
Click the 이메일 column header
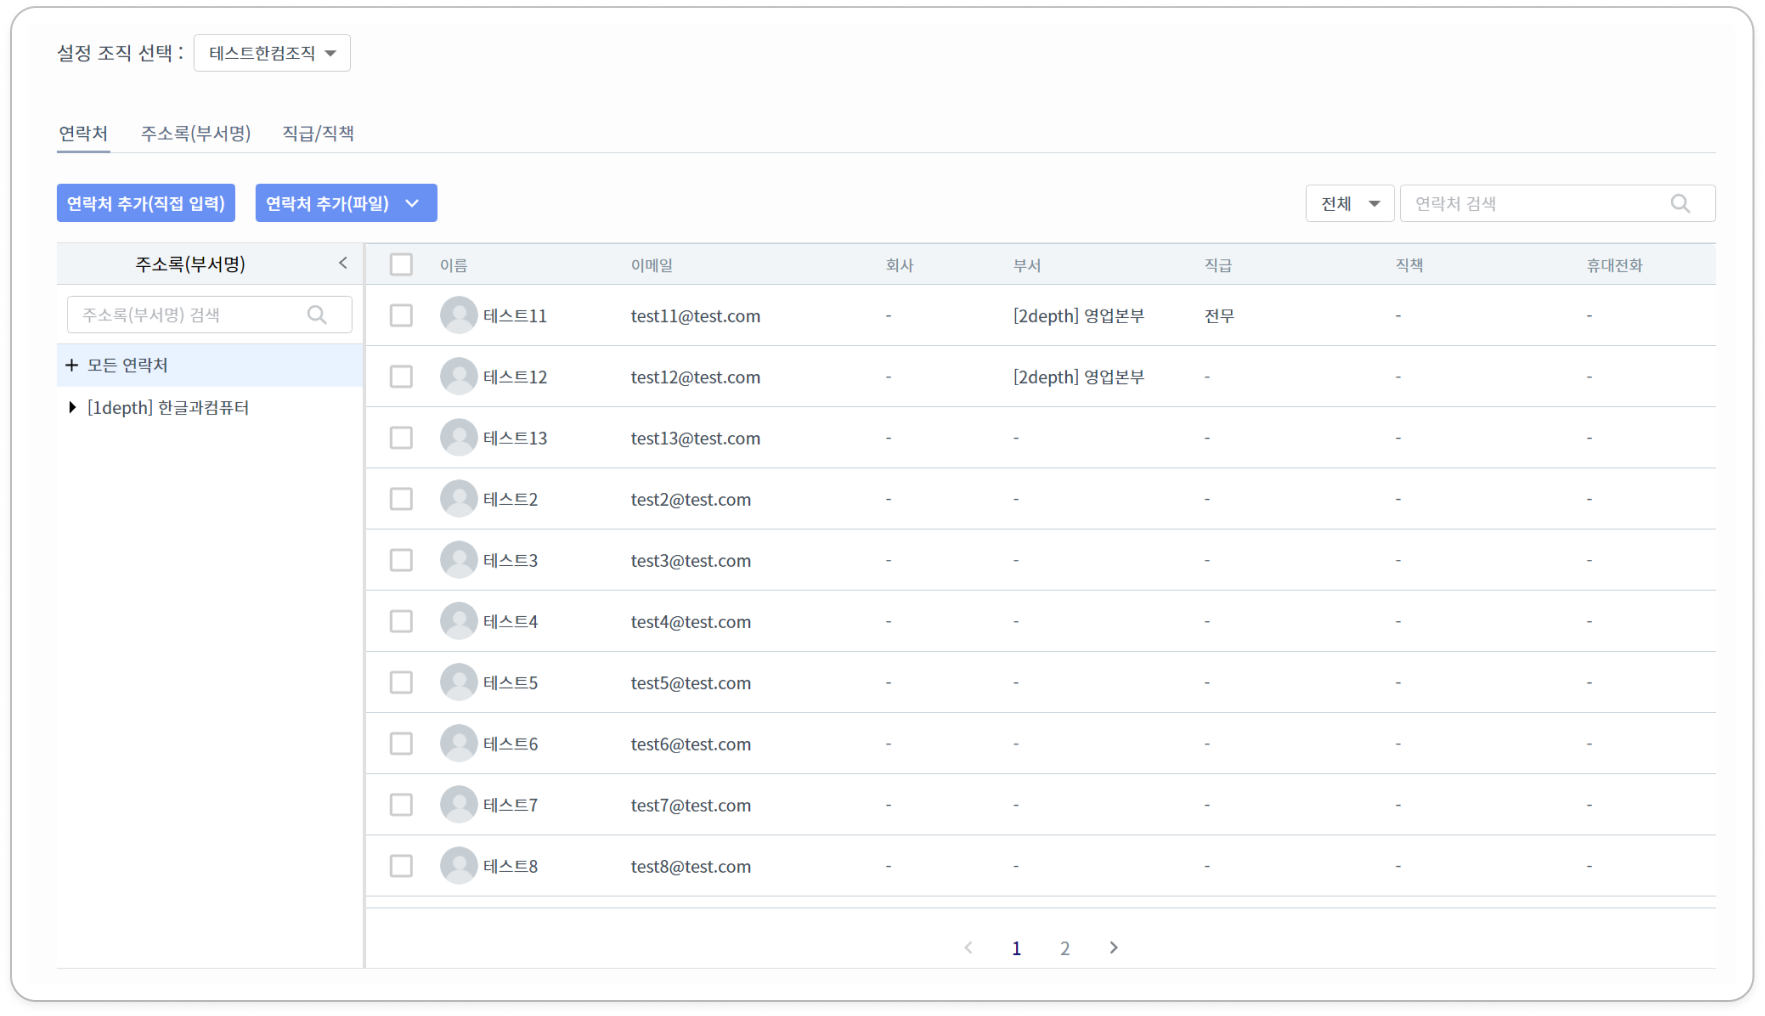[651, 265]
